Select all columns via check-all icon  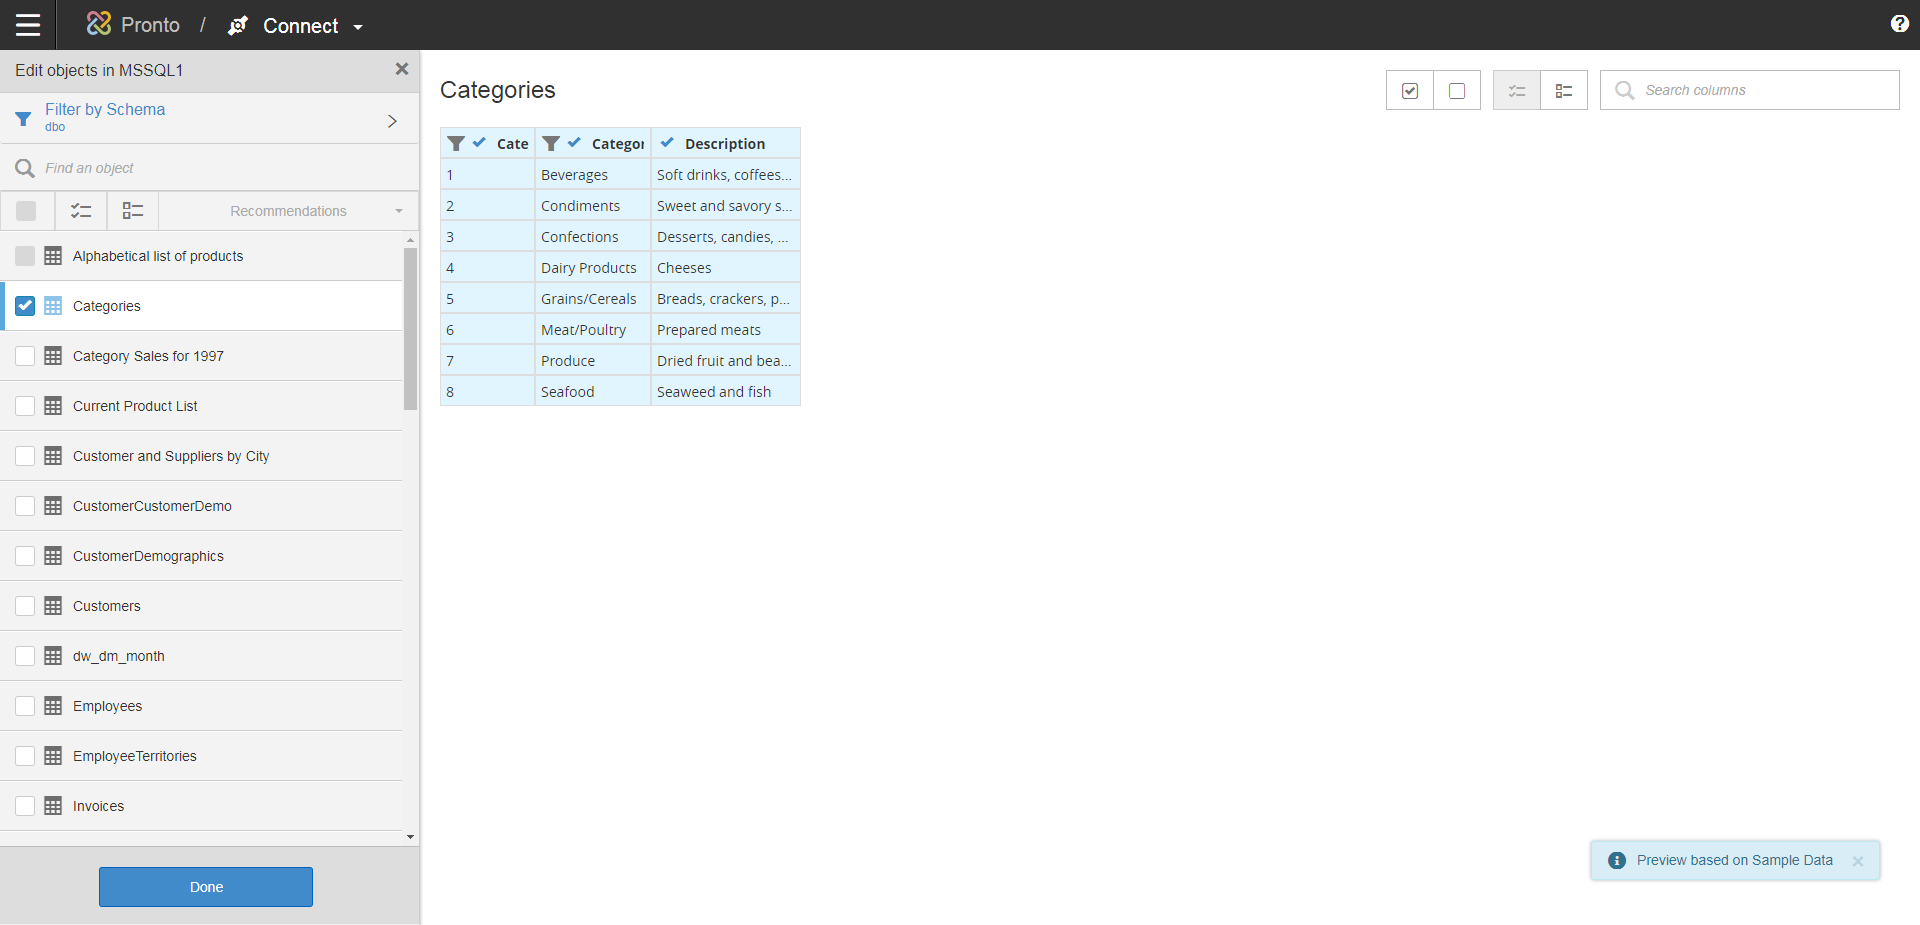pyautogui.click(x=1410, y=90)
